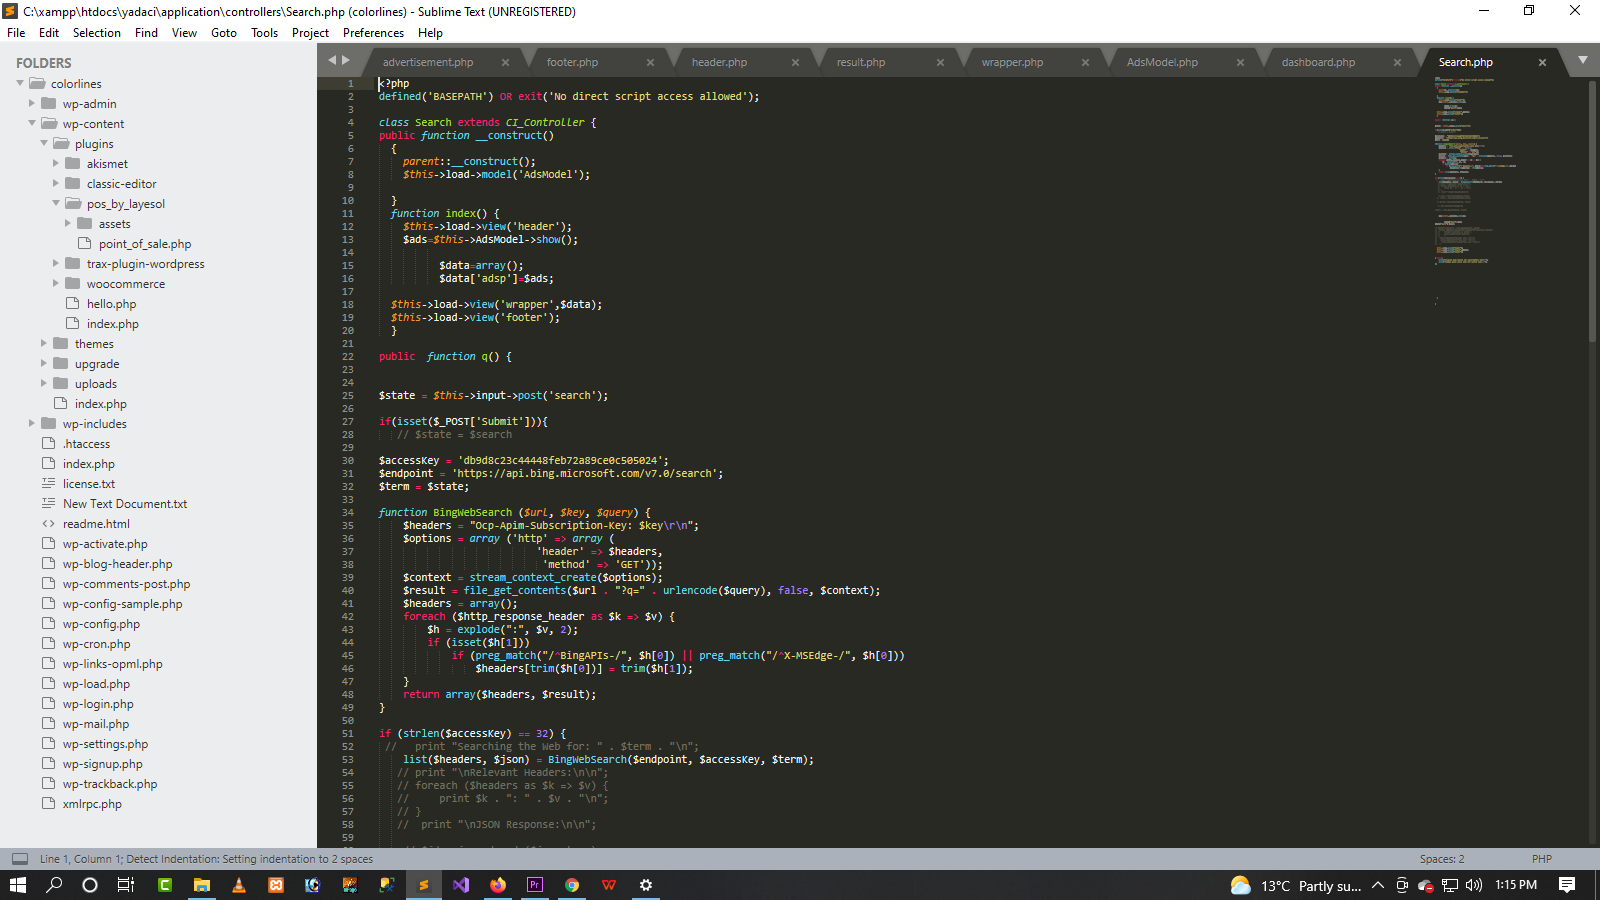Expand the wp-admin folder
The image size is (1600, 900).
tap(32, 104)
